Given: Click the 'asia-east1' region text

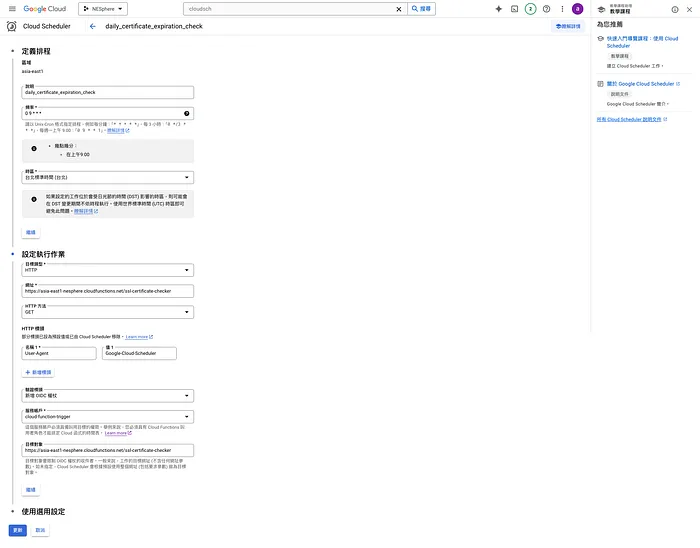Looking at the screenshot, I should 33,71.
